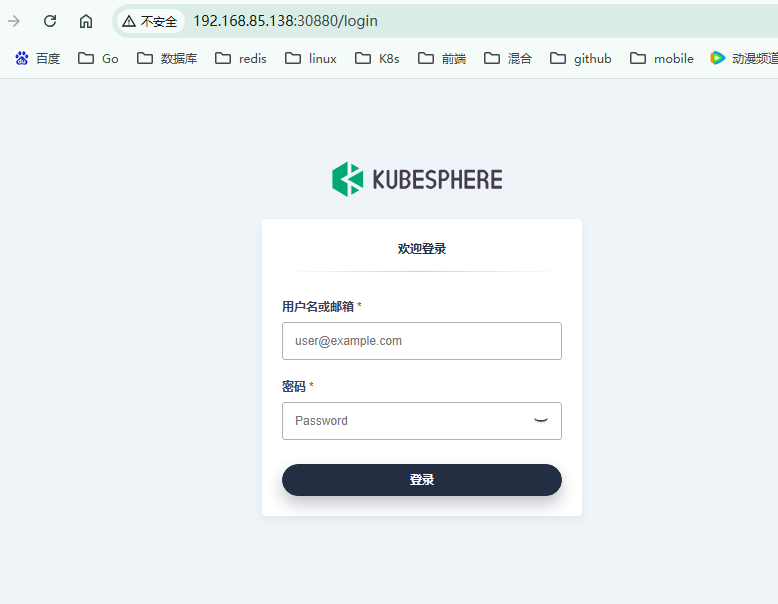
Task: Open the 百度 bookmark
Action: click(38, 59)
